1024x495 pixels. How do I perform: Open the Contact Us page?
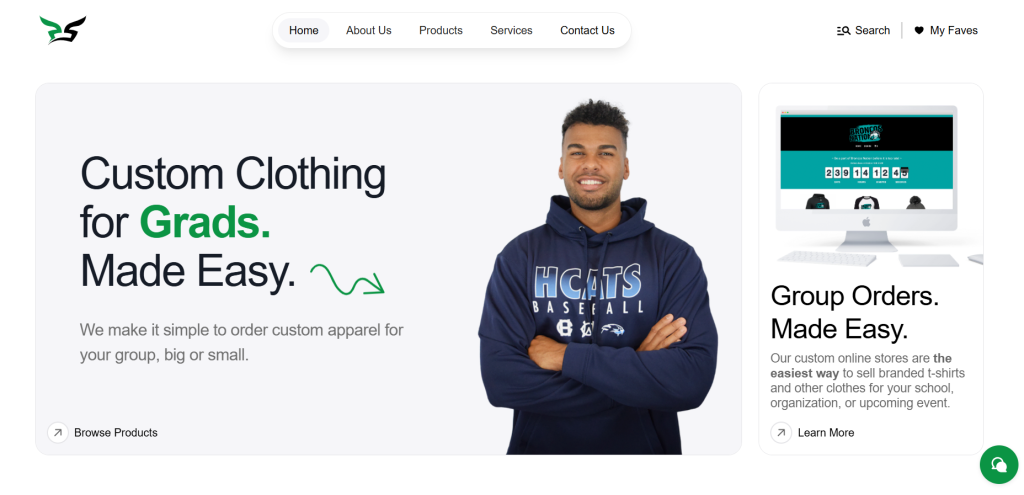coord(587,31)
